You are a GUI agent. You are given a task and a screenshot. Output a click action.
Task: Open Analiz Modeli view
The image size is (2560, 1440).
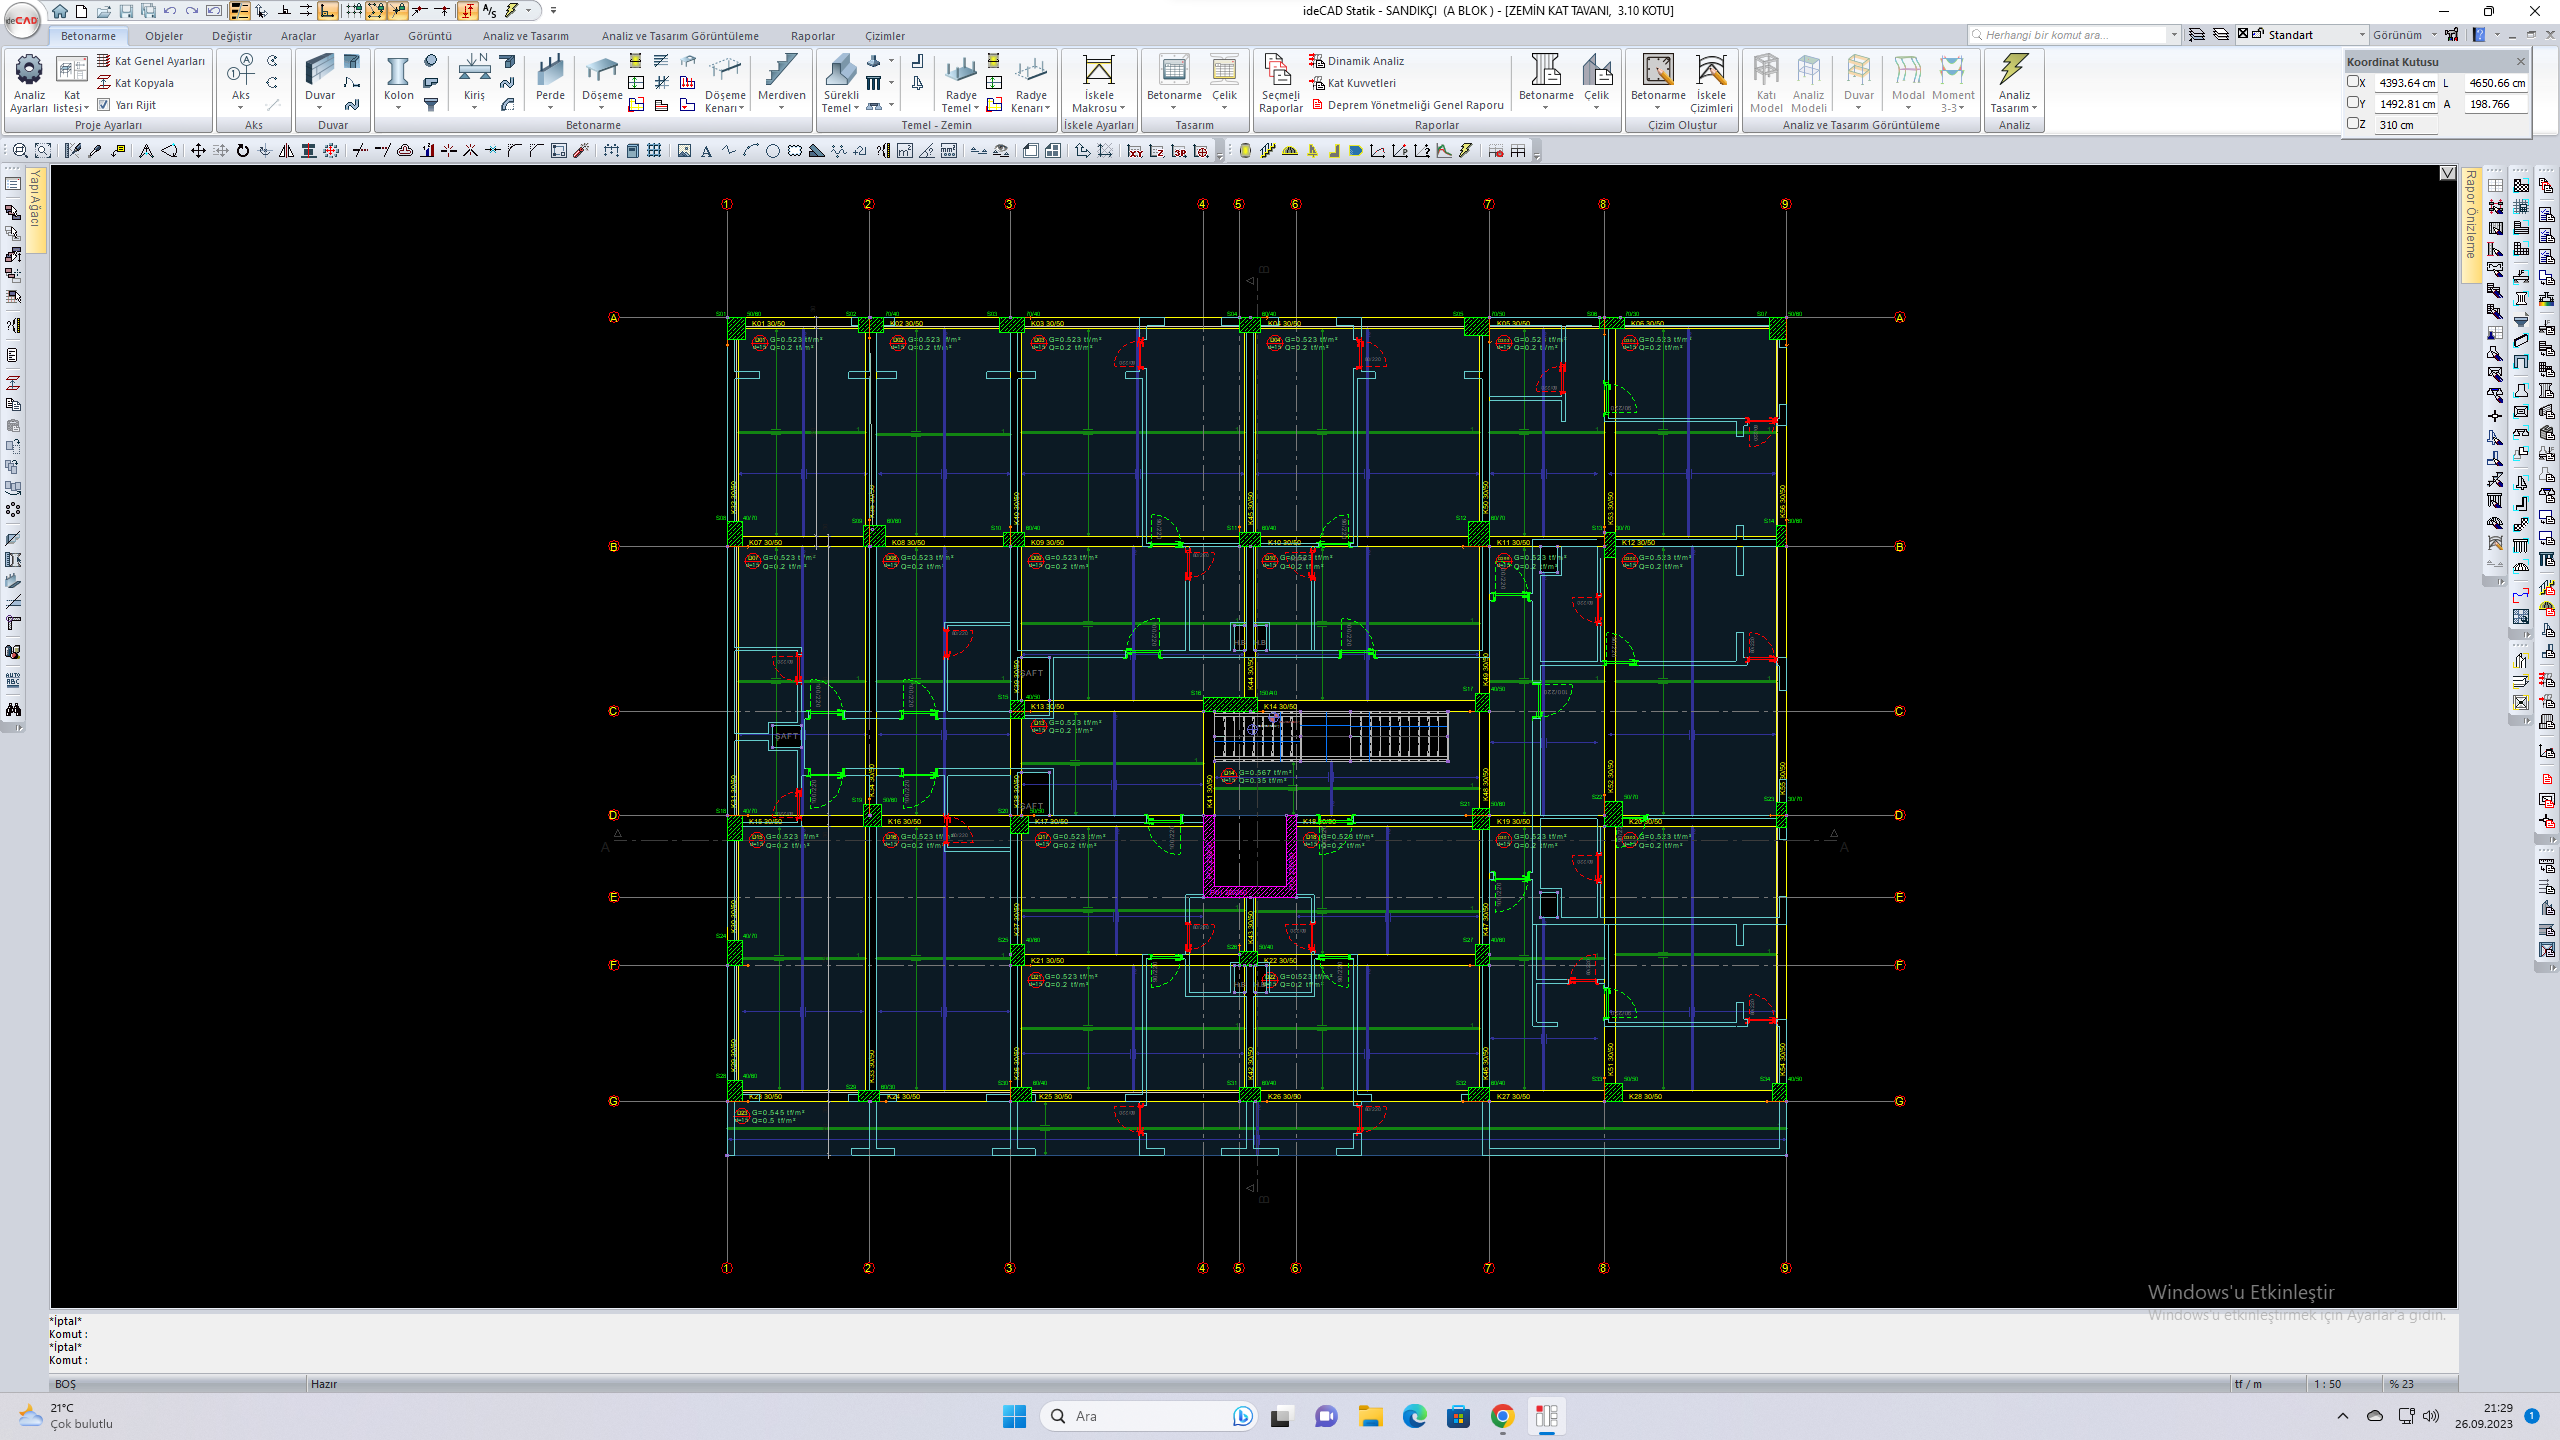(x=1808, y=84)
